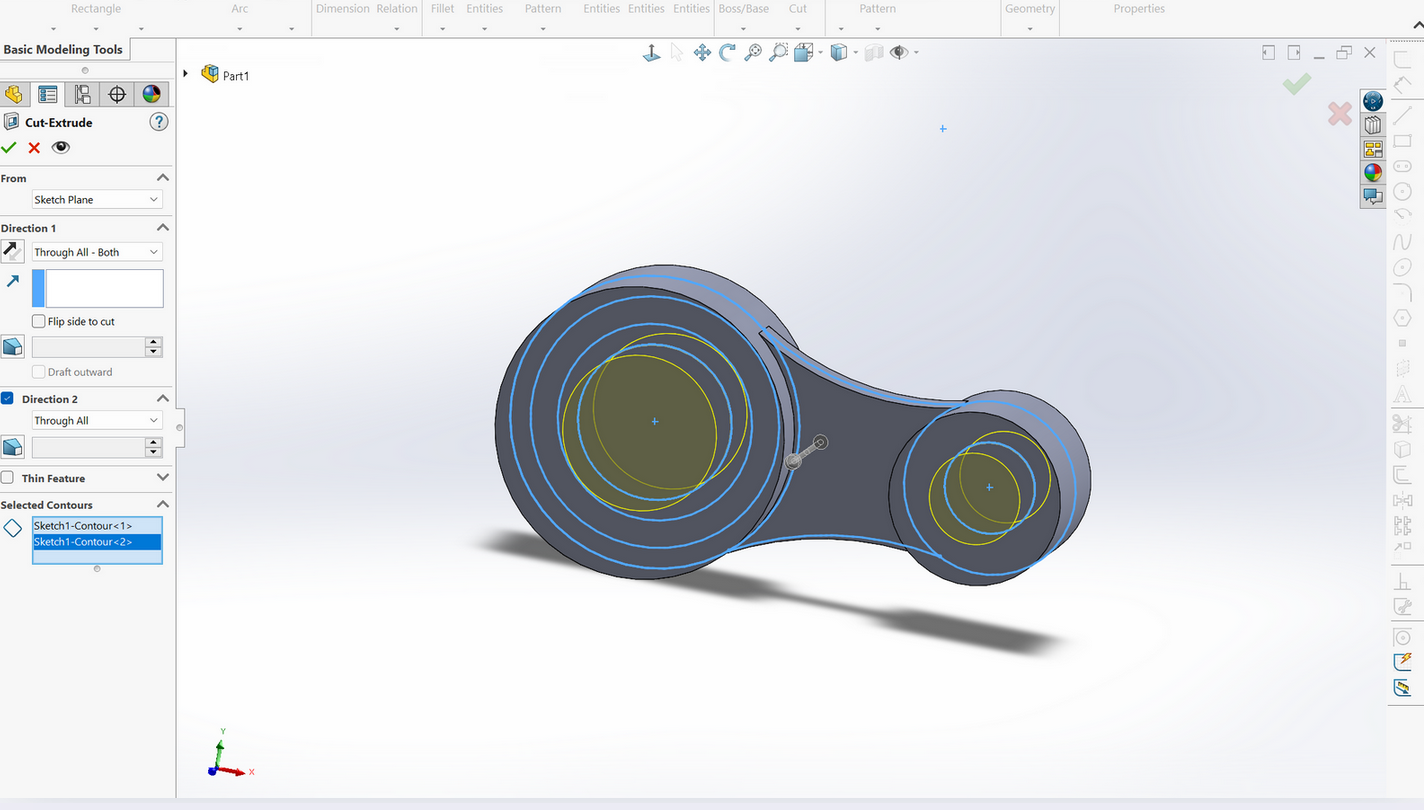Open the Custom Properties task pane tab
The image size is (1424, 810).
click(1372, 197)
